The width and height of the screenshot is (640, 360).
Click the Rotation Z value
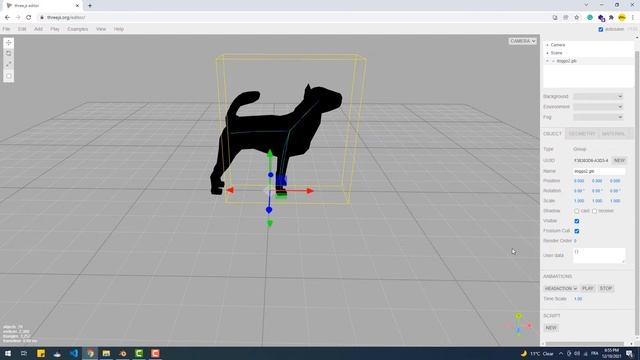pyautogui.click(x=615, y=191)
